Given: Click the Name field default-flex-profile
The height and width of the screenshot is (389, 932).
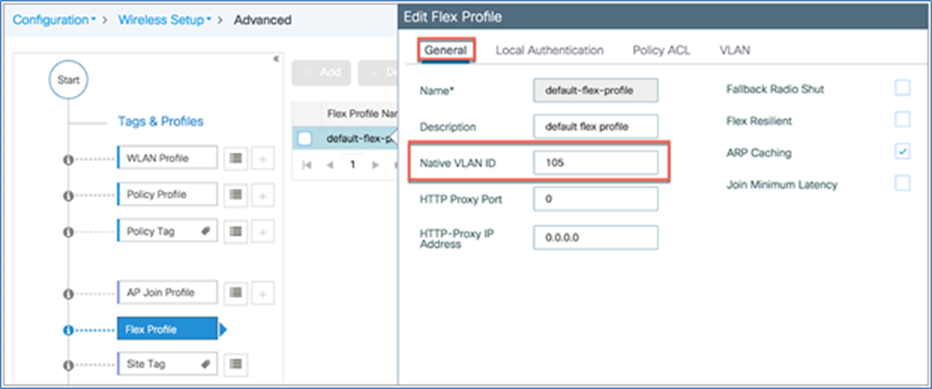Looking at the screenshot, I should tap(596, 91).
